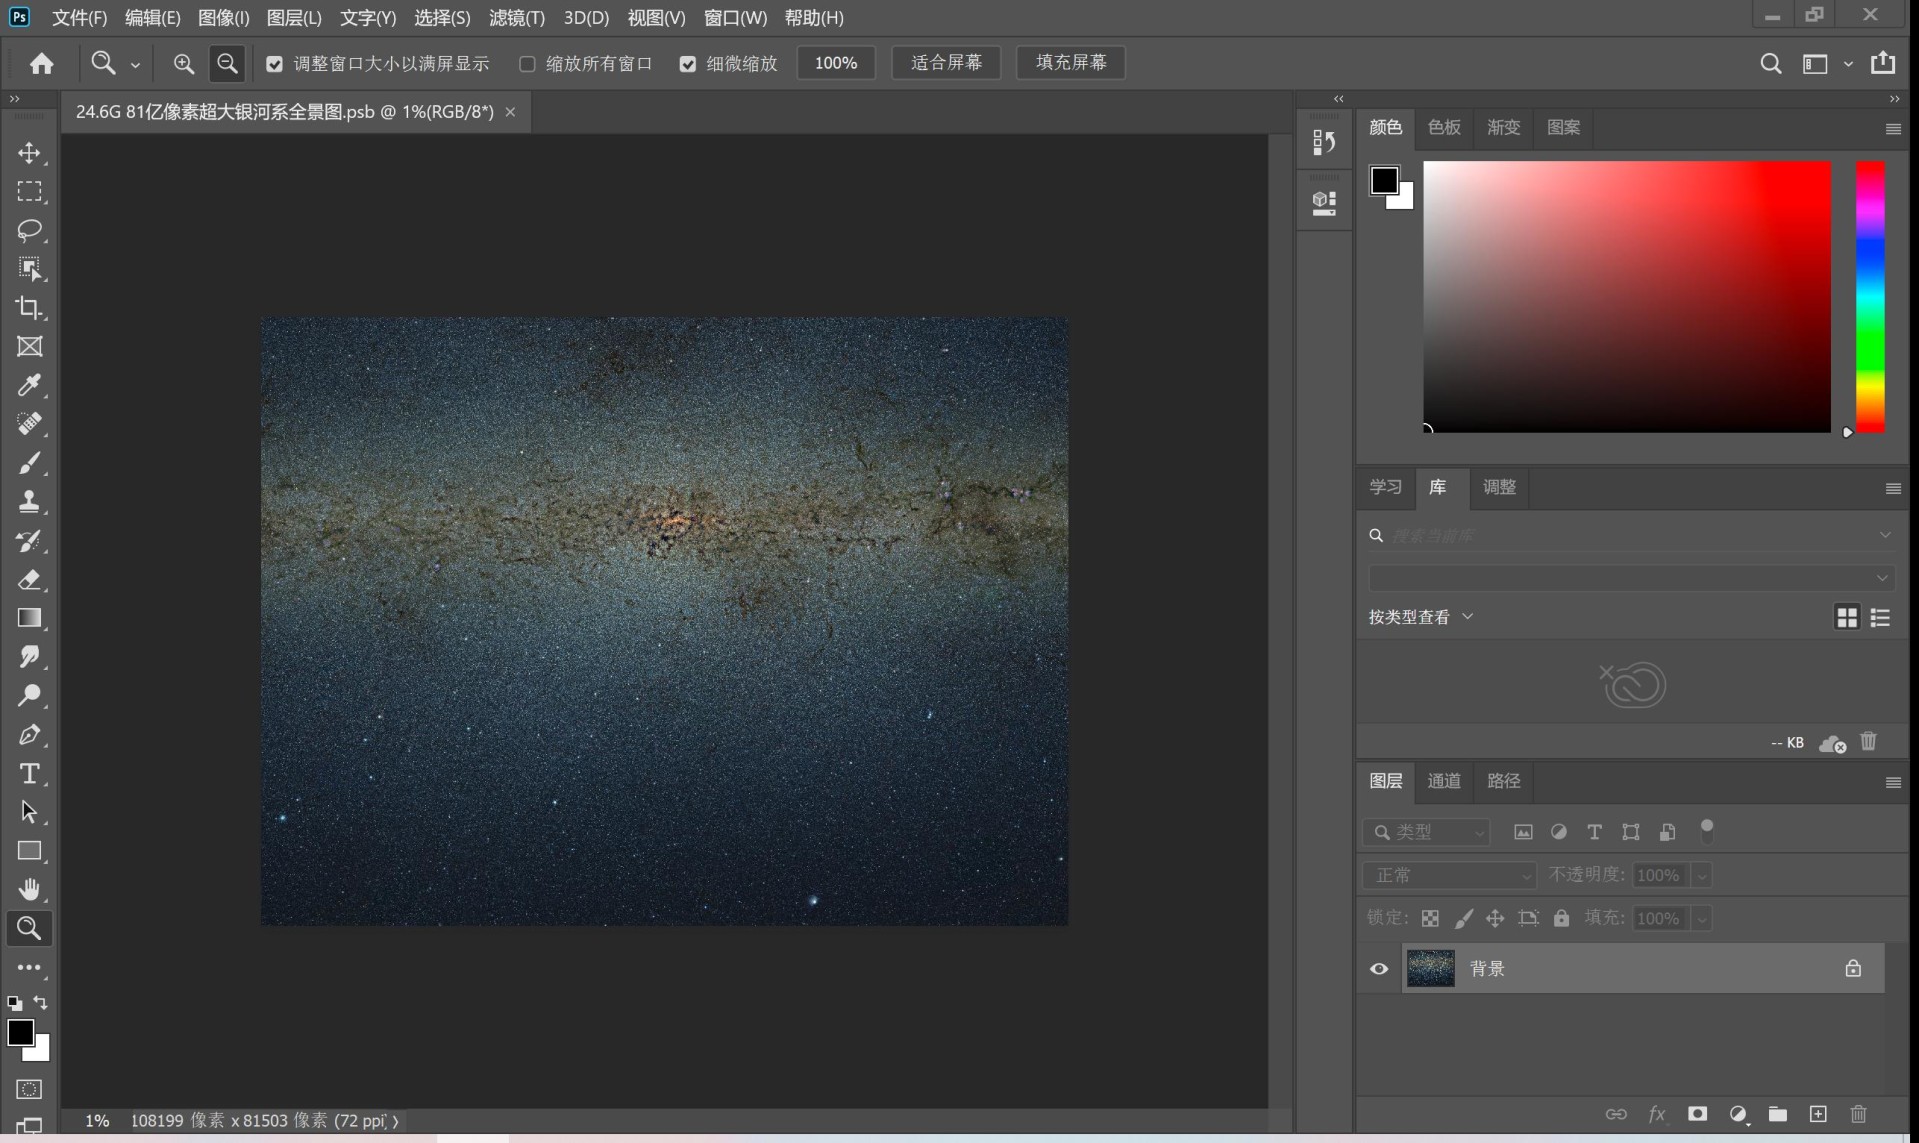1919x1143 pixels.
Task: Click the rainbow hue slider strip
Action: pyautogui.click(x=1870, y=297)
